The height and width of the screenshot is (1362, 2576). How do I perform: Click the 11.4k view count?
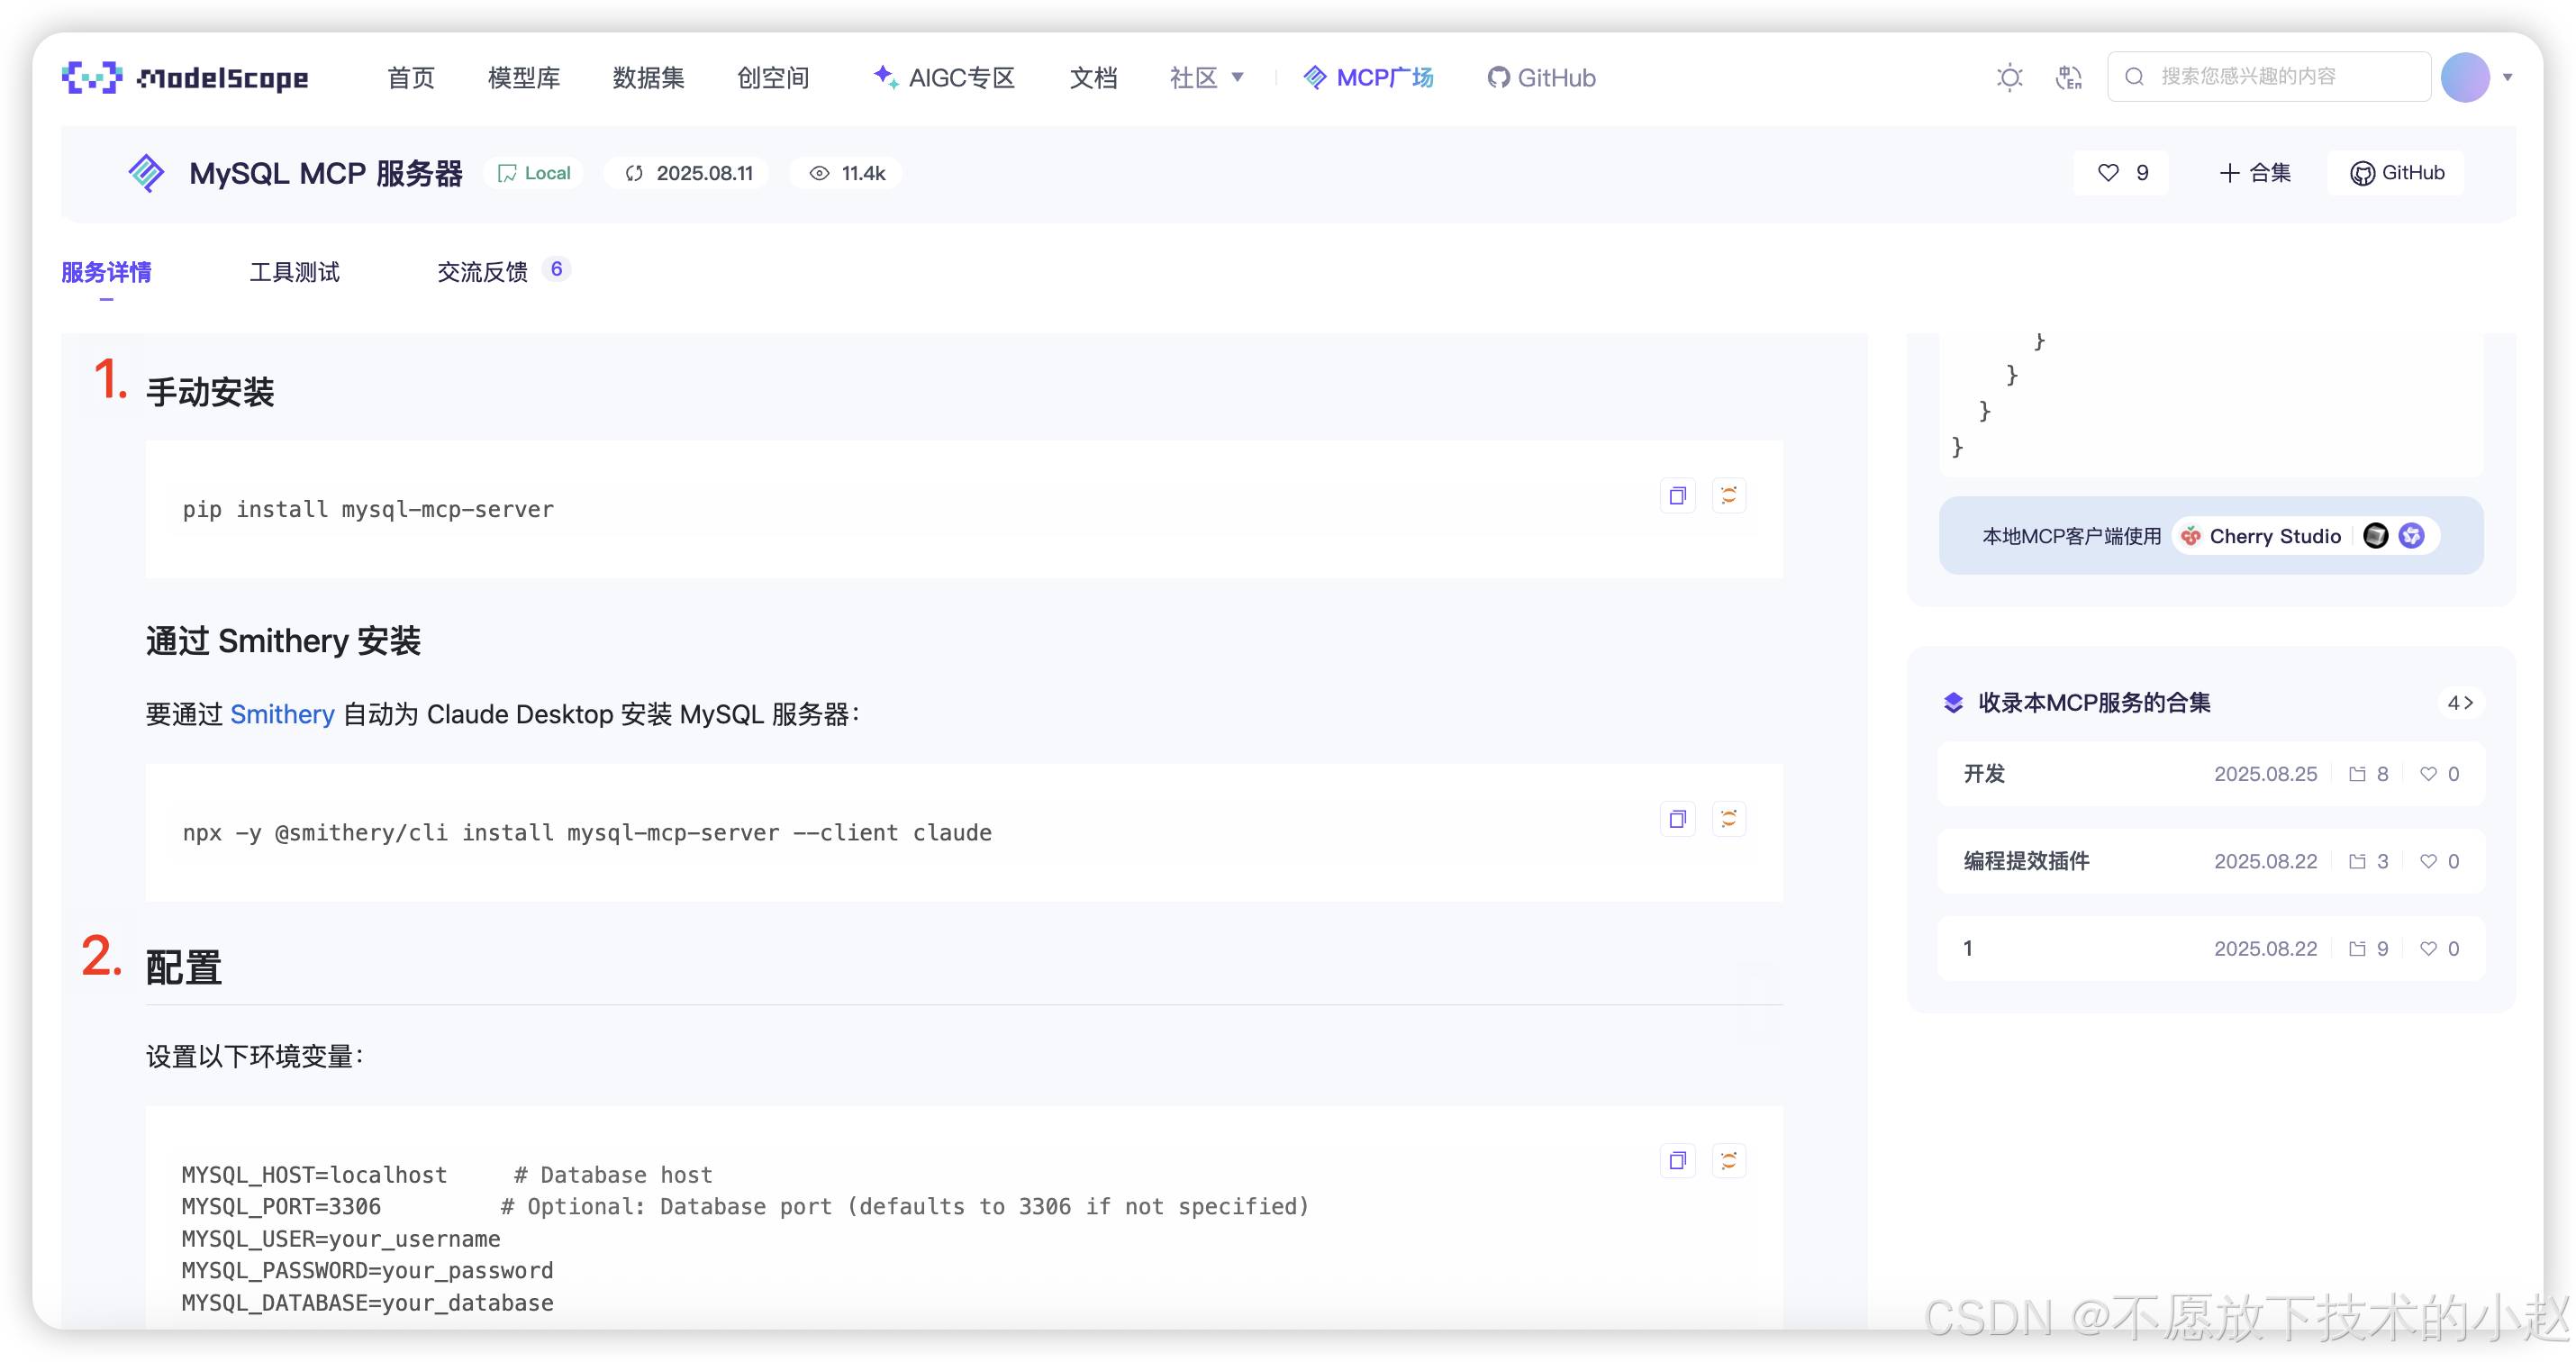[846, 173]
